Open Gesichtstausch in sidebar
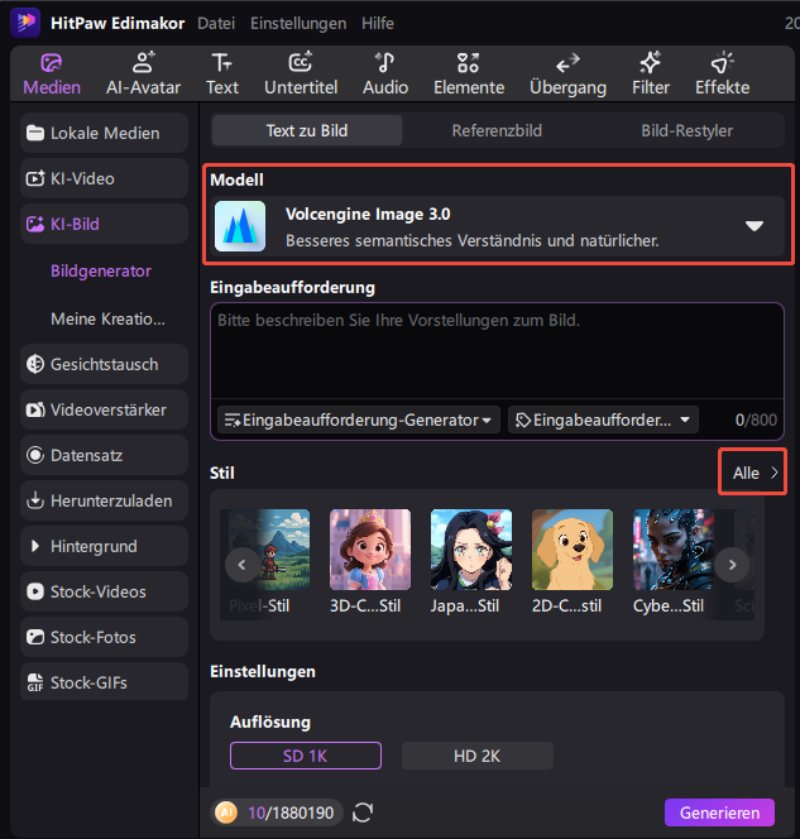This screenshot has width=800, height=839. click(x=104, y=364)
